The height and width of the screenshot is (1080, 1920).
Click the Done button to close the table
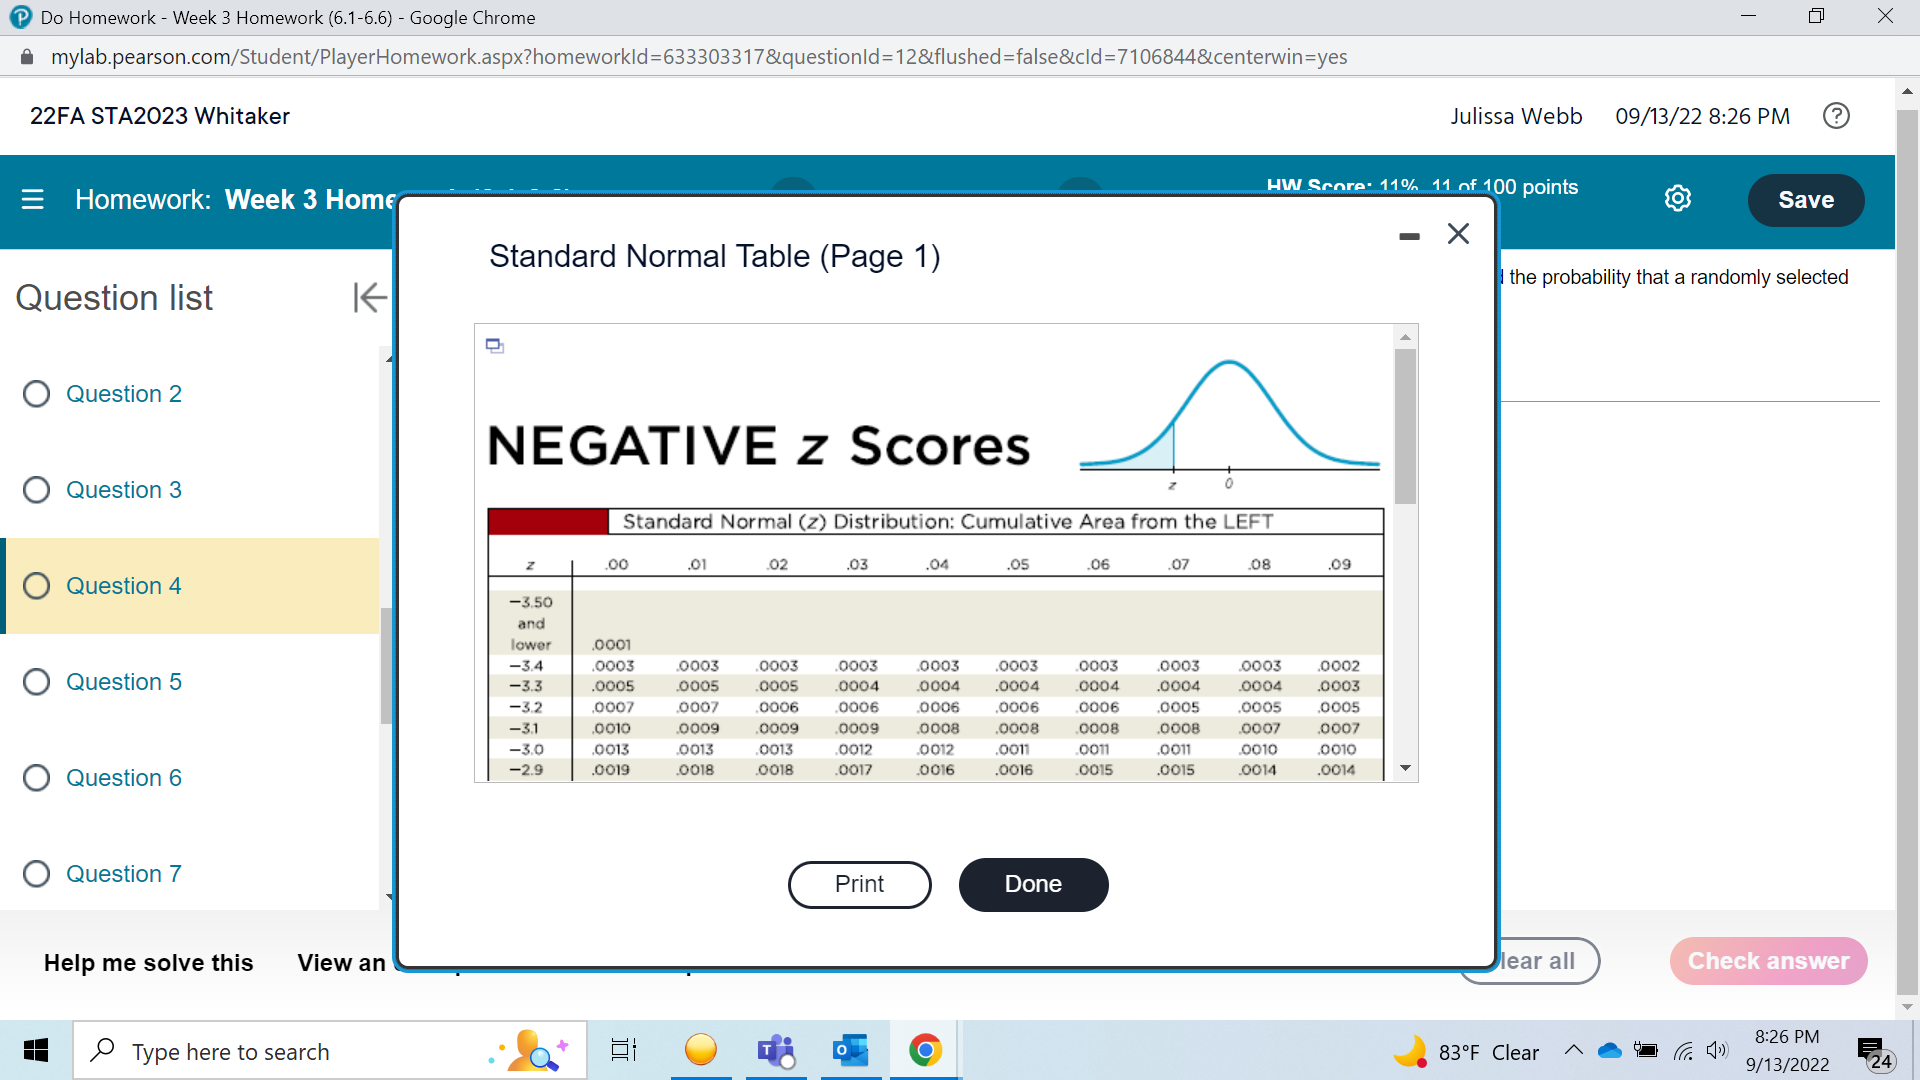1033,884
